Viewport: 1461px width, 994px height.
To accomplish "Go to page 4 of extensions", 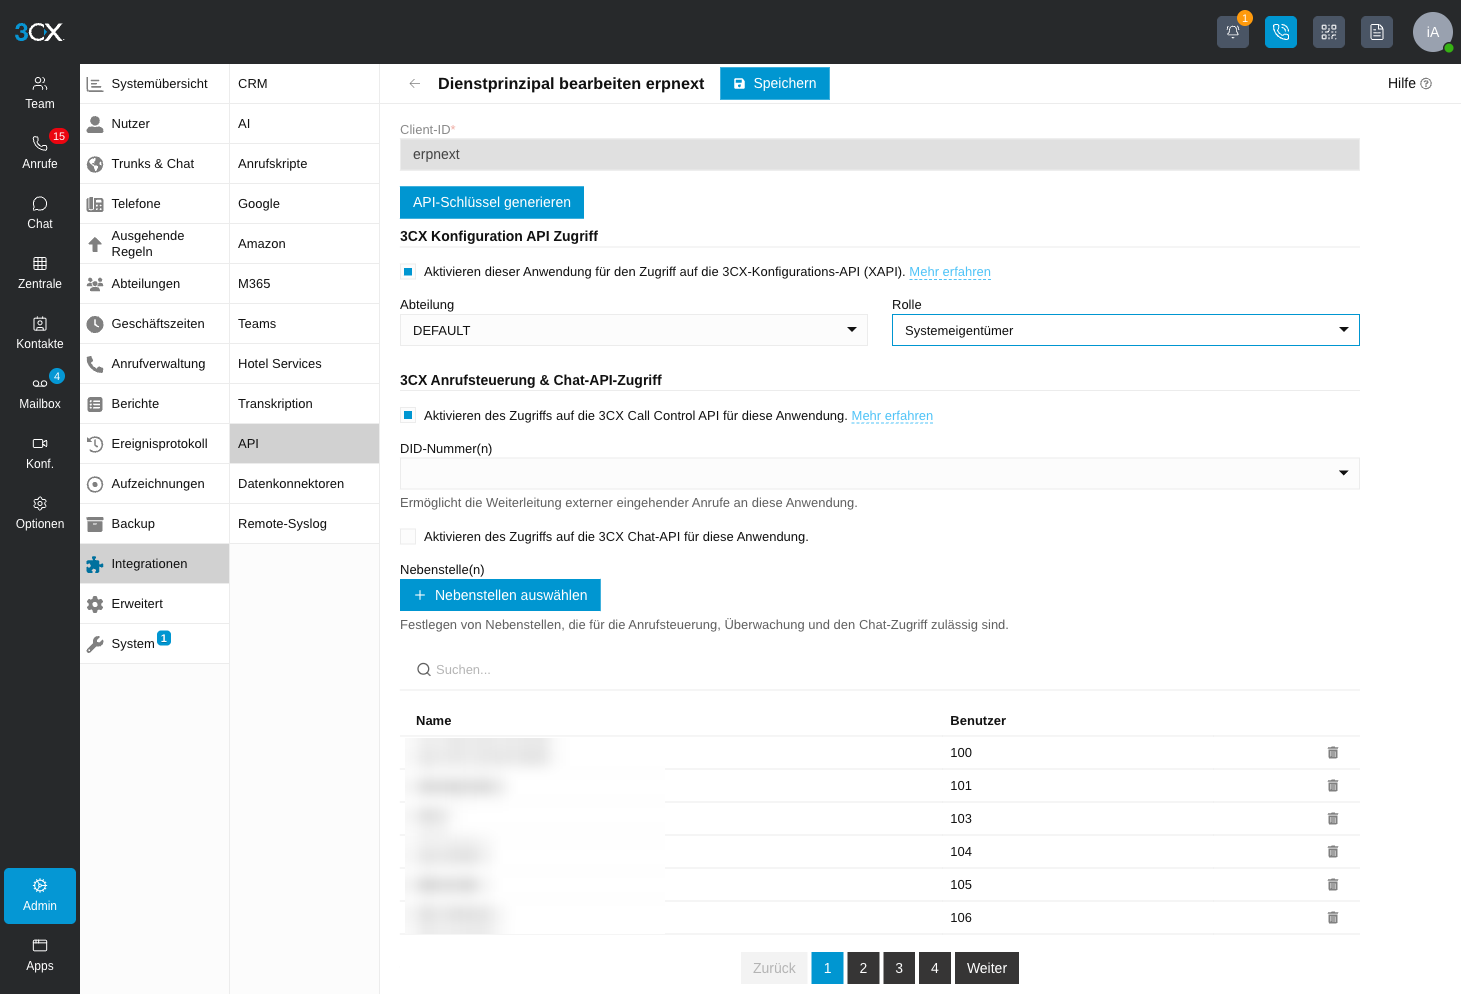I will (x=935, y=968).
